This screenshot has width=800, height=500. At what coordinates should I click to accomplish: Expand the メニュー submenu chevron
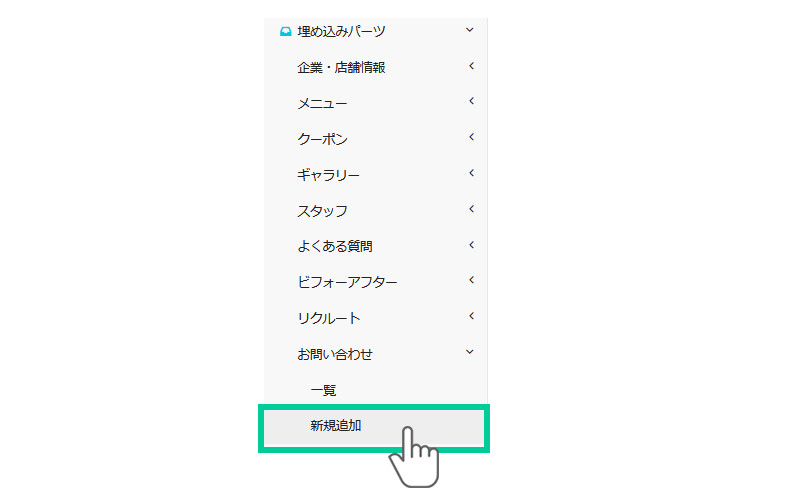pos(470,102)
